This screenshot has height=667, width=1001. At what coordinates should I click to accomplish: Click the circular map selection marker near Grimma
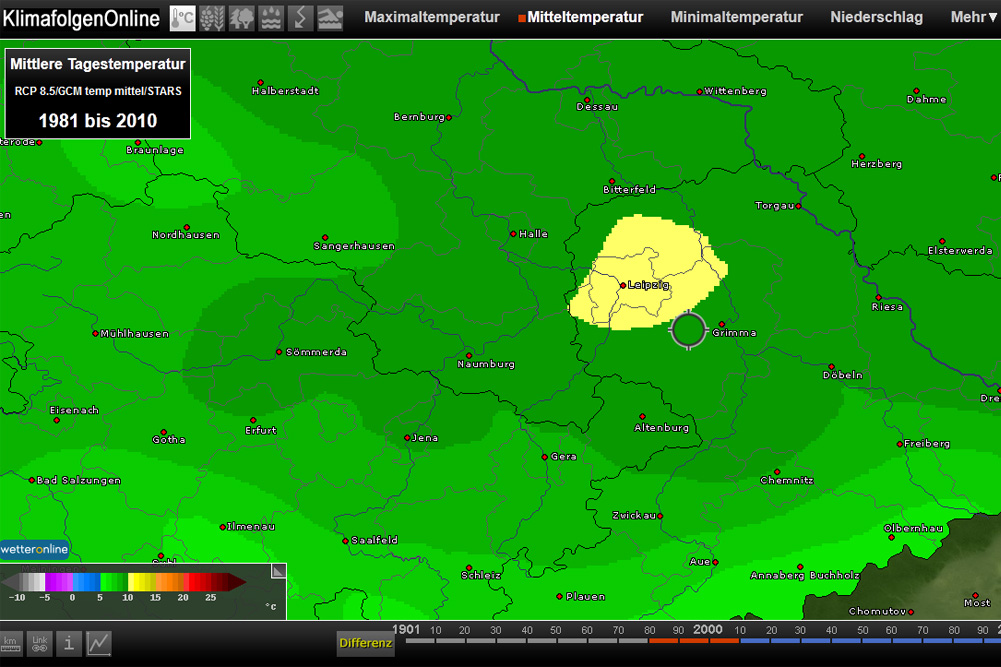click(688, 330)
